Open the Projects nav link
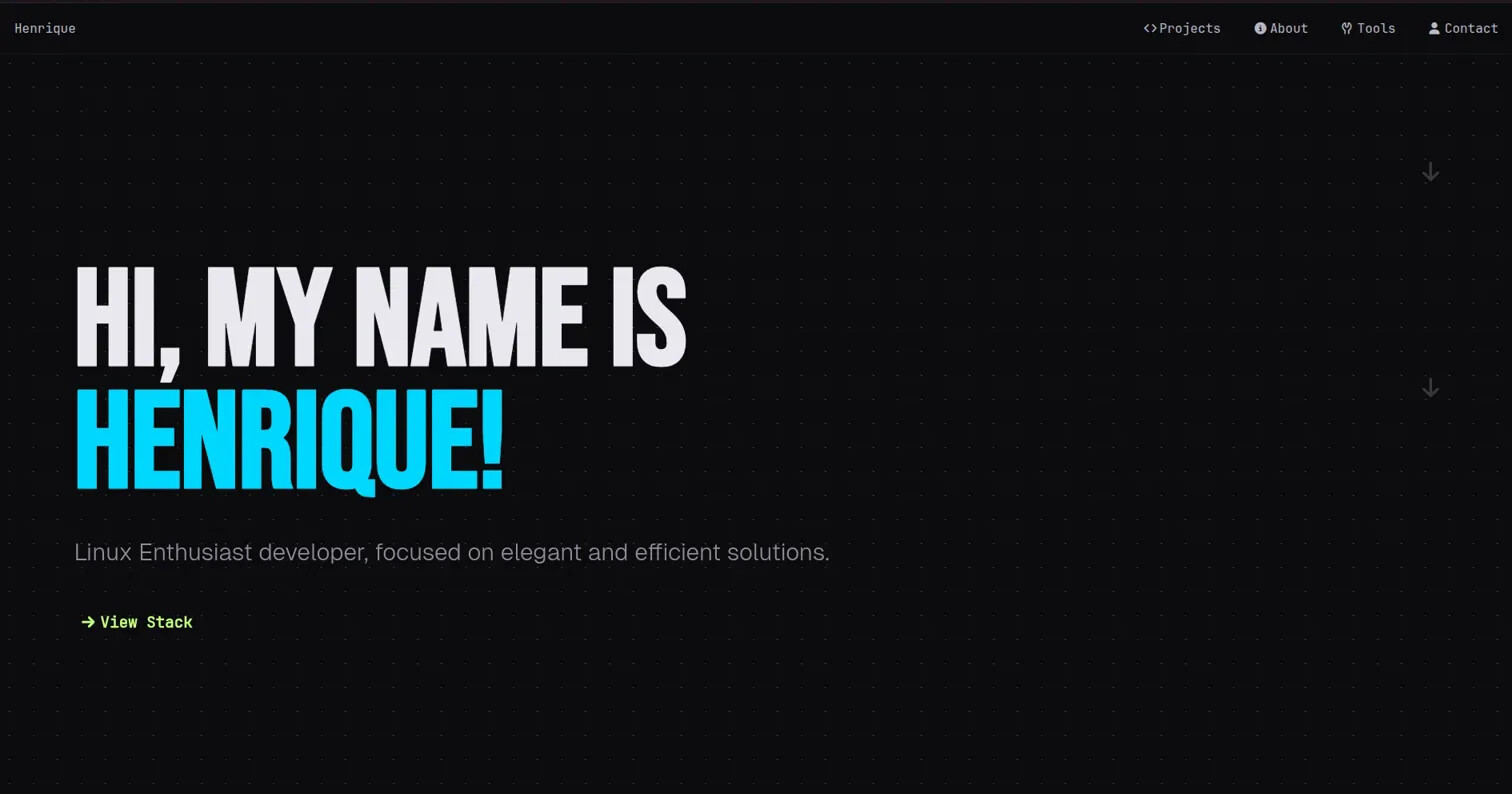The image size is (1512, 794). [1182, 28]
